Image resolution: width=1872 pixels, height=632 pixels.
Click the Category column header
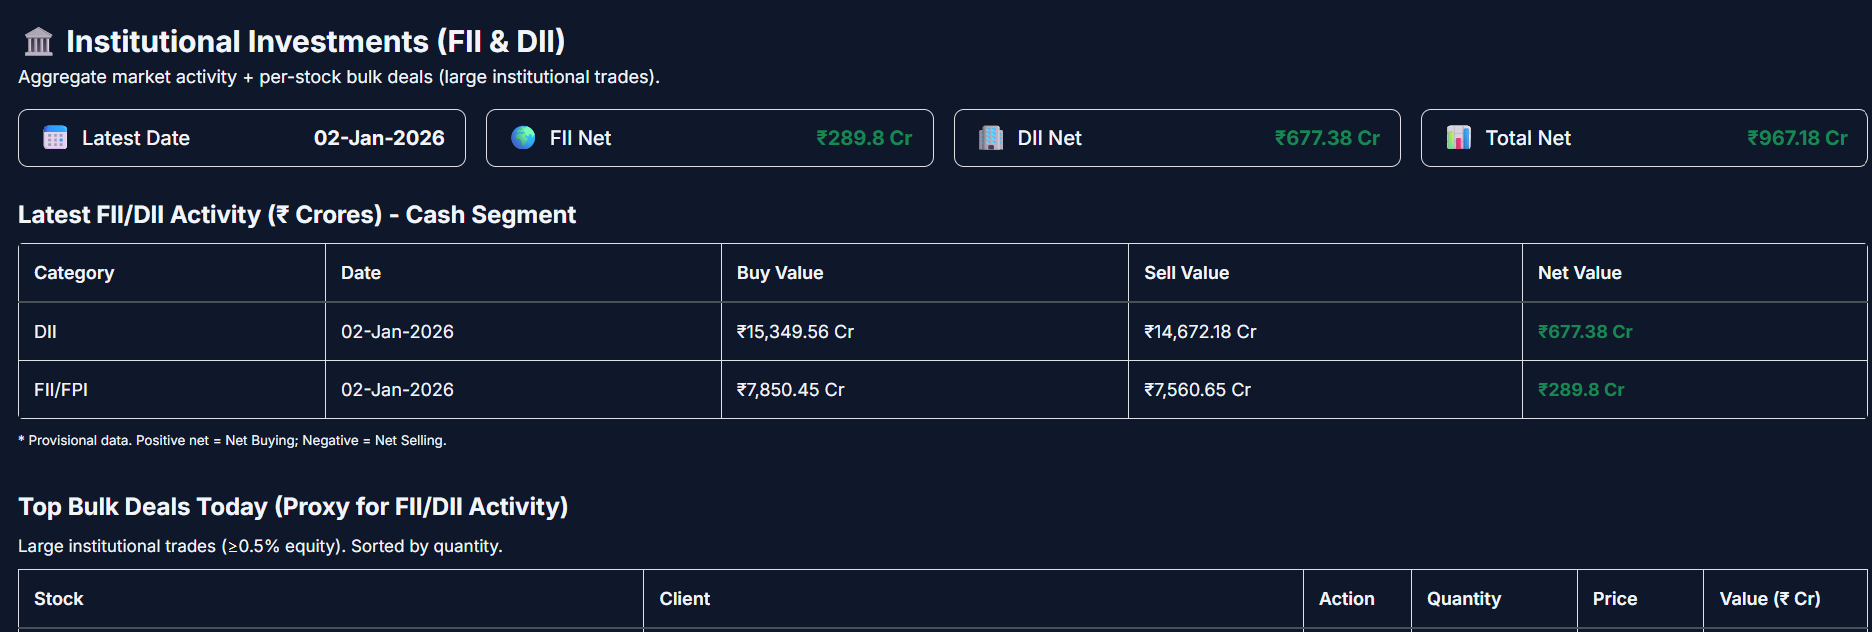click(74, 273)
